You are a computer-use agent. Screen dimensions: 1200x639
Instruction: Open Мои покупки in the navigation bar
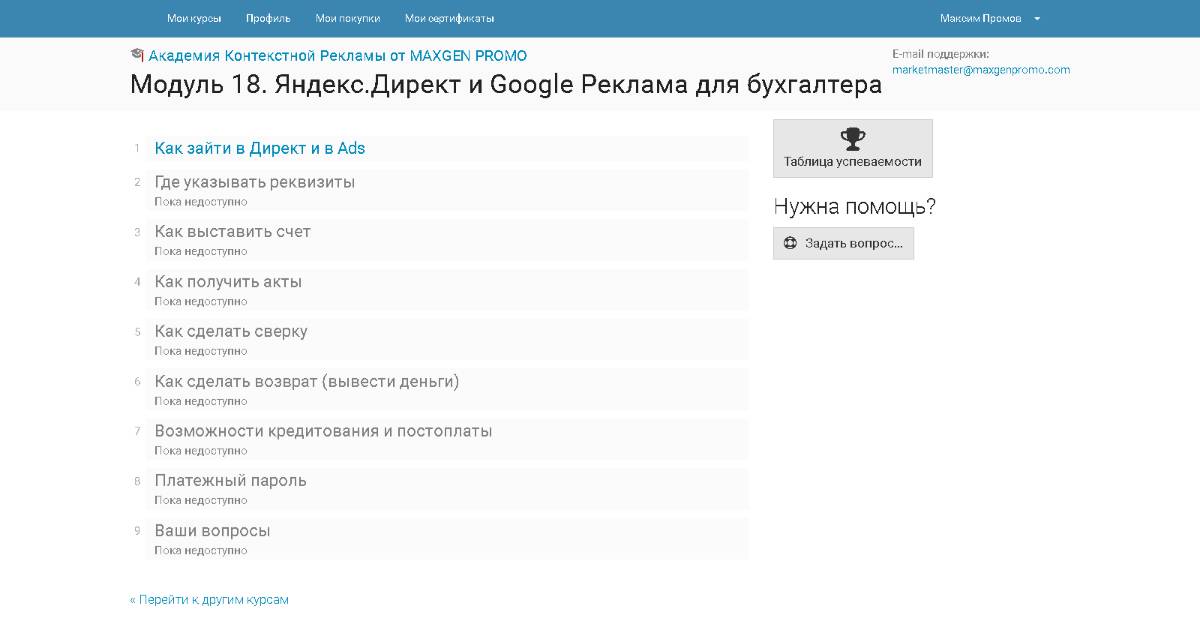click(347, 19)
